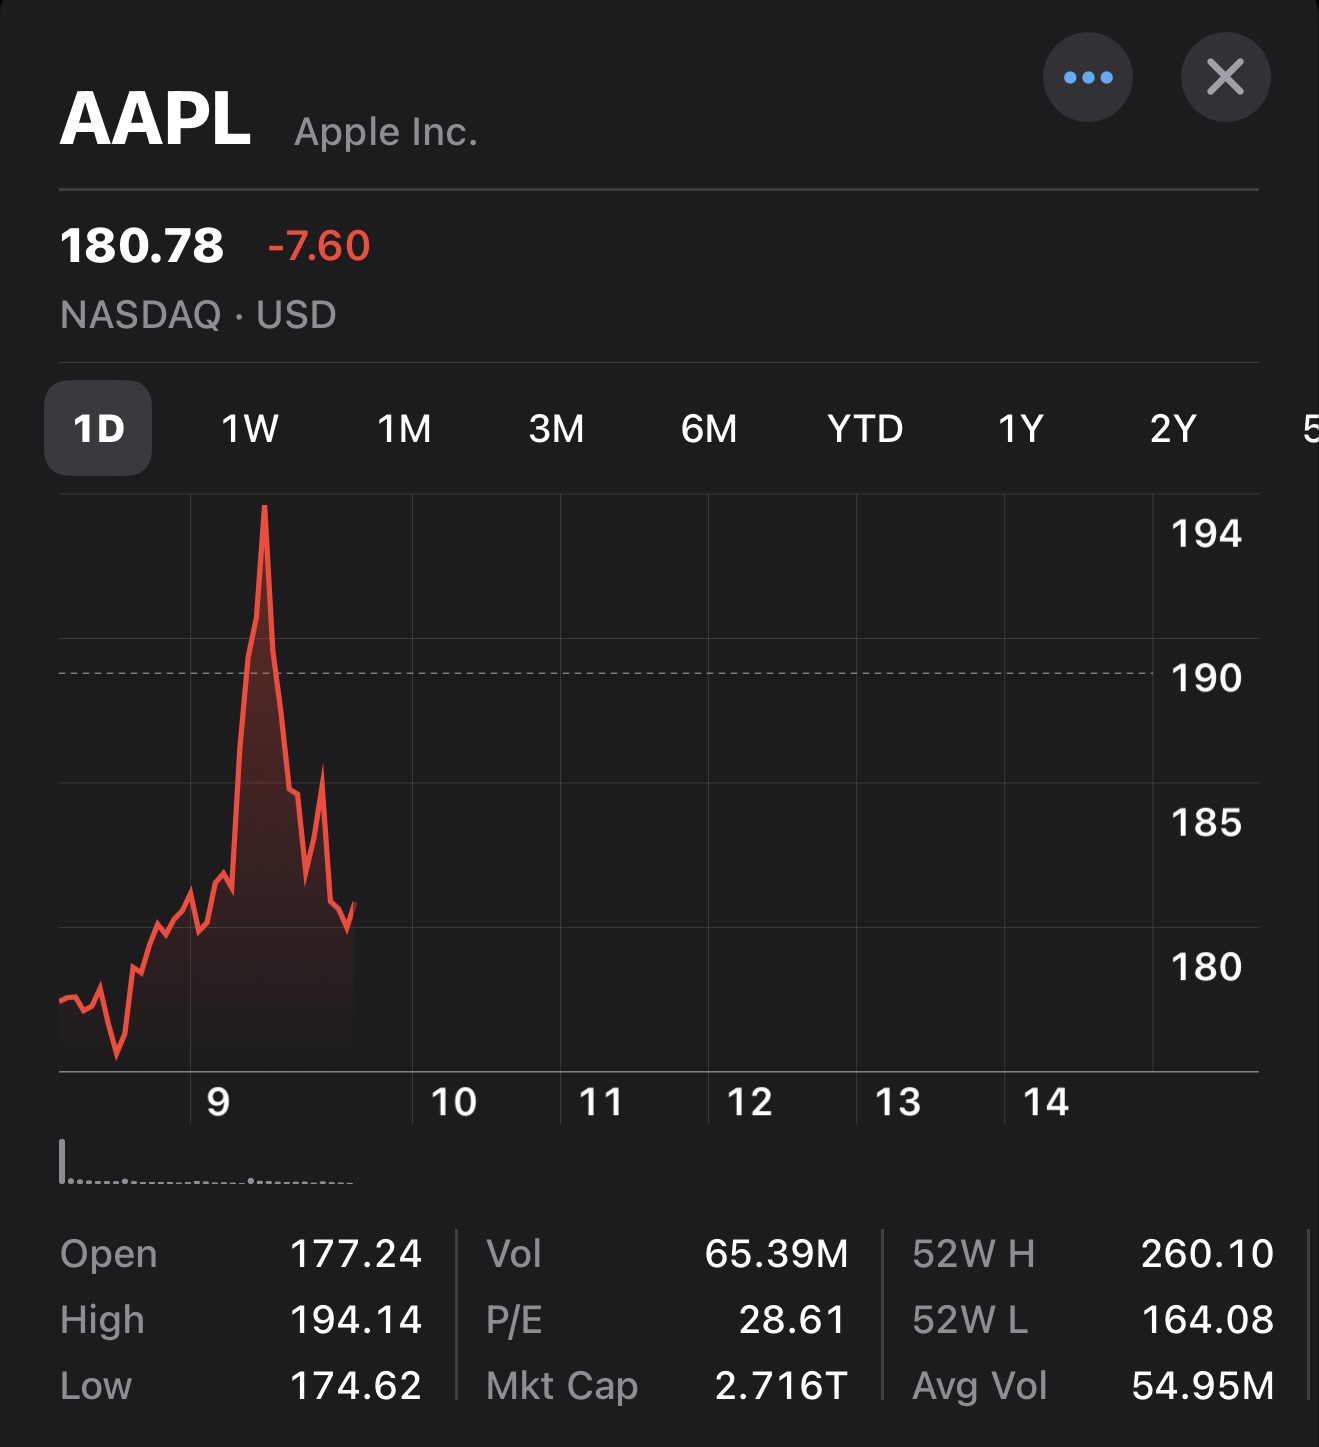1319x1447 pixels.
Task: Open the three-dot more options menu
Action: 1087,77
